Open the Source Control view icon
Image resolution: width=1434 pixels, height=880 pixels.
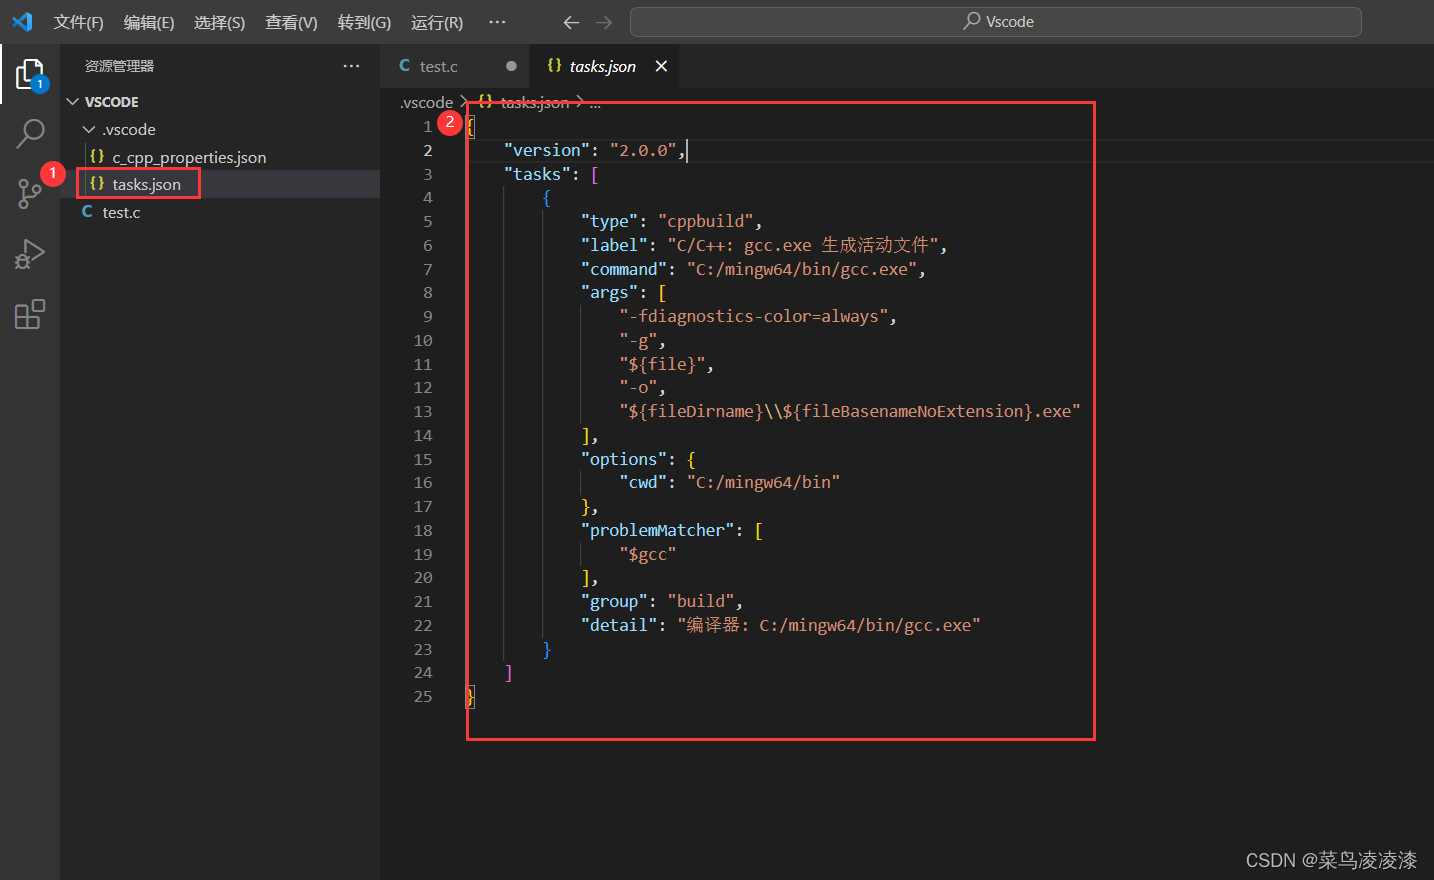[30, 193]
